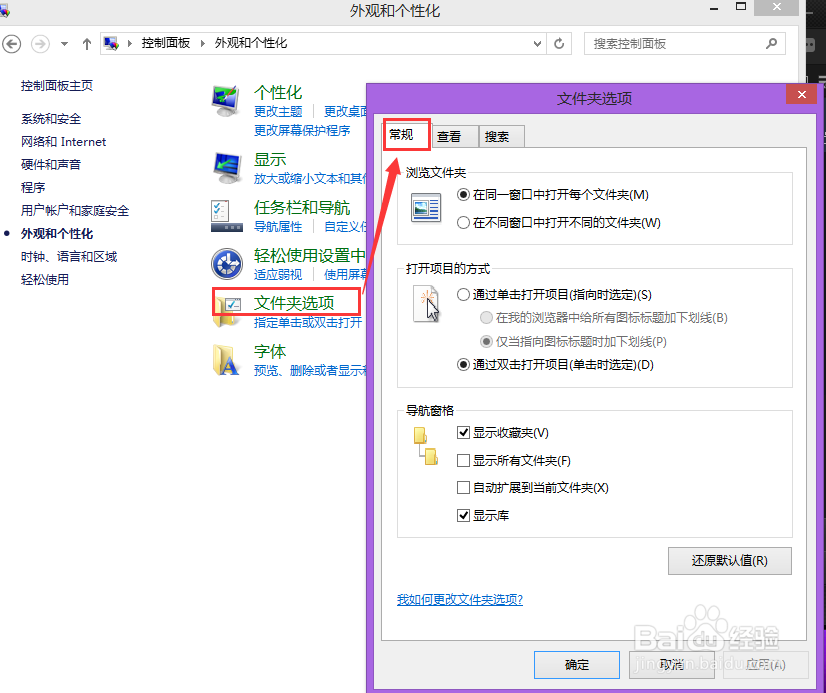Open the 我如何更改文件夹选项 link
Viewport: 826px width, 693px height.
[459, 599]
